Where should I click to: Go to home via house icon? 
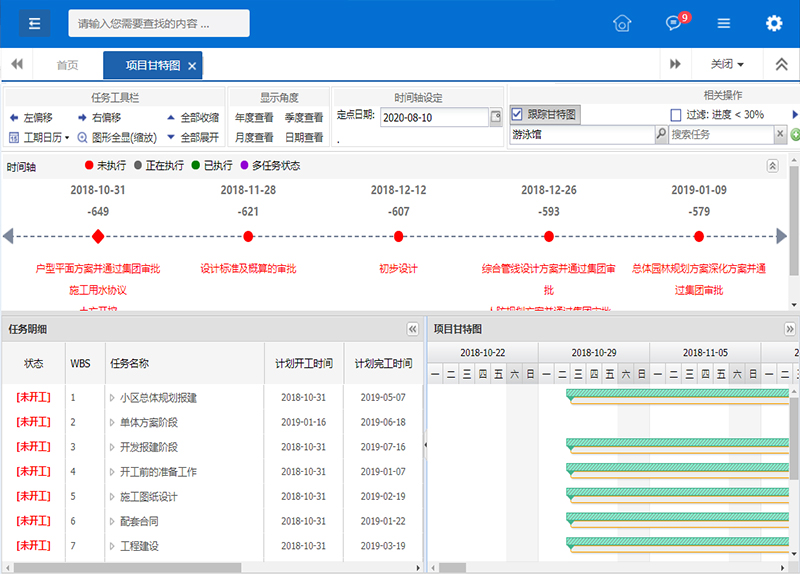click(623, 24)
